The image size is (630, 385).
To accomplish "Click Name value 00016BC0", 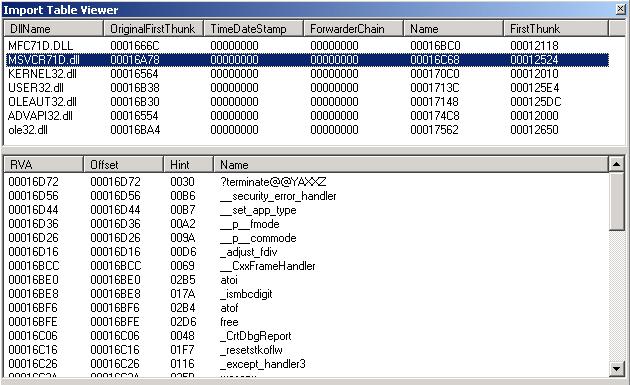I will [436, 45].
